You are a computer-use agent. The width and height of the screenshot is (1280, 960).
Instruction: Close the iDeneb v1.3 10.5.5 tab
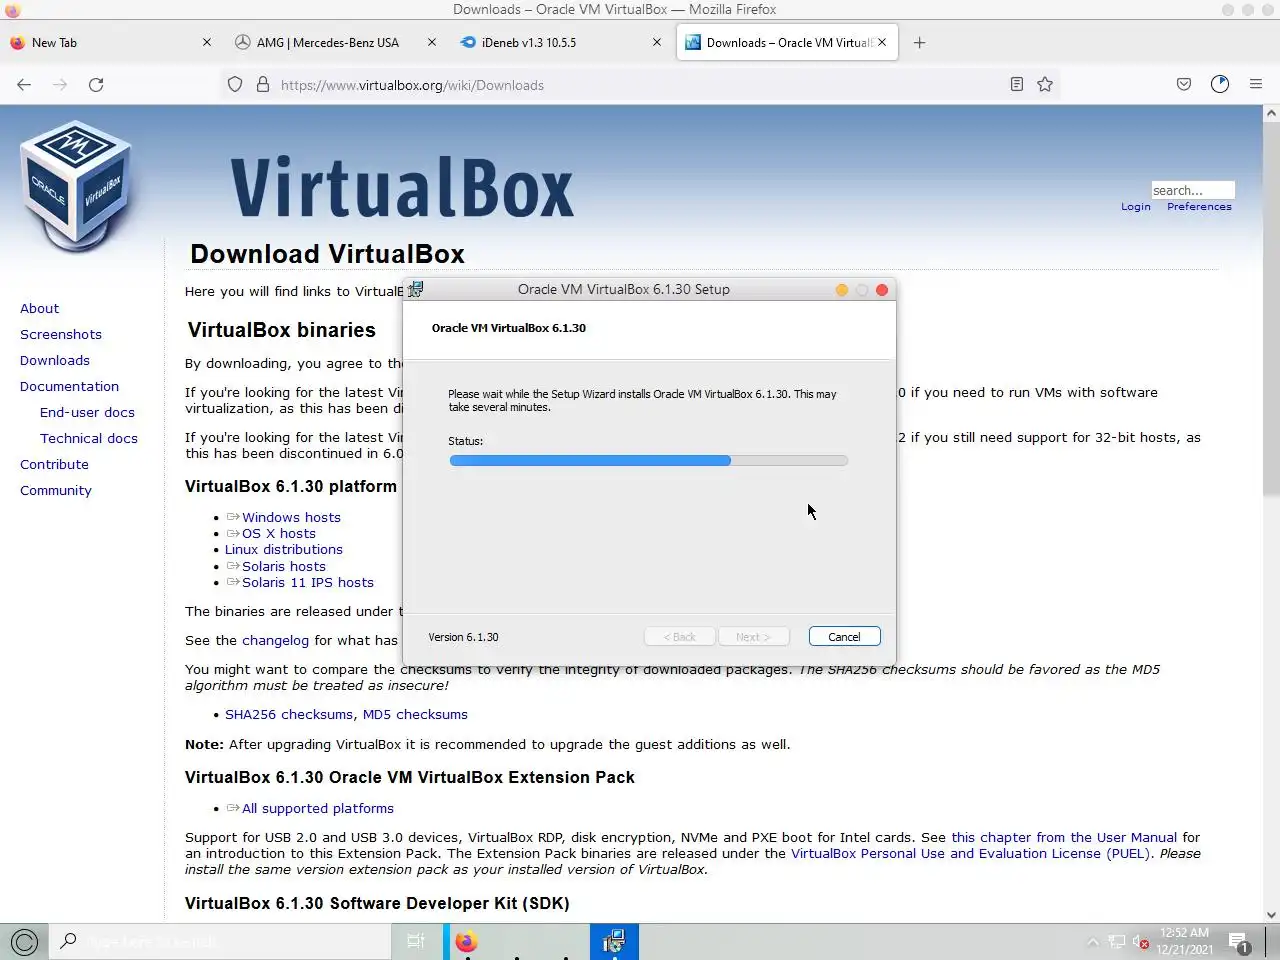point(657,43)
